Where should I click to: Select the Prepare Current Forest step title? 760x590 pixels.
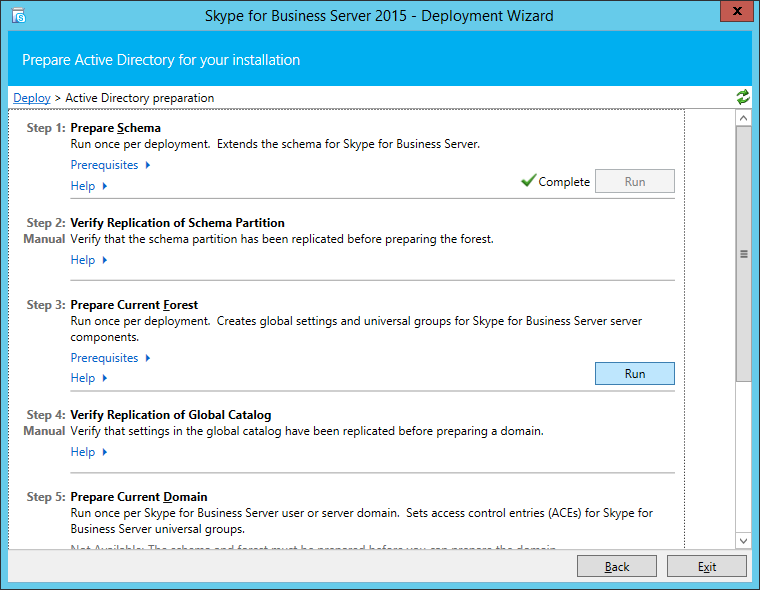(134, 305)
